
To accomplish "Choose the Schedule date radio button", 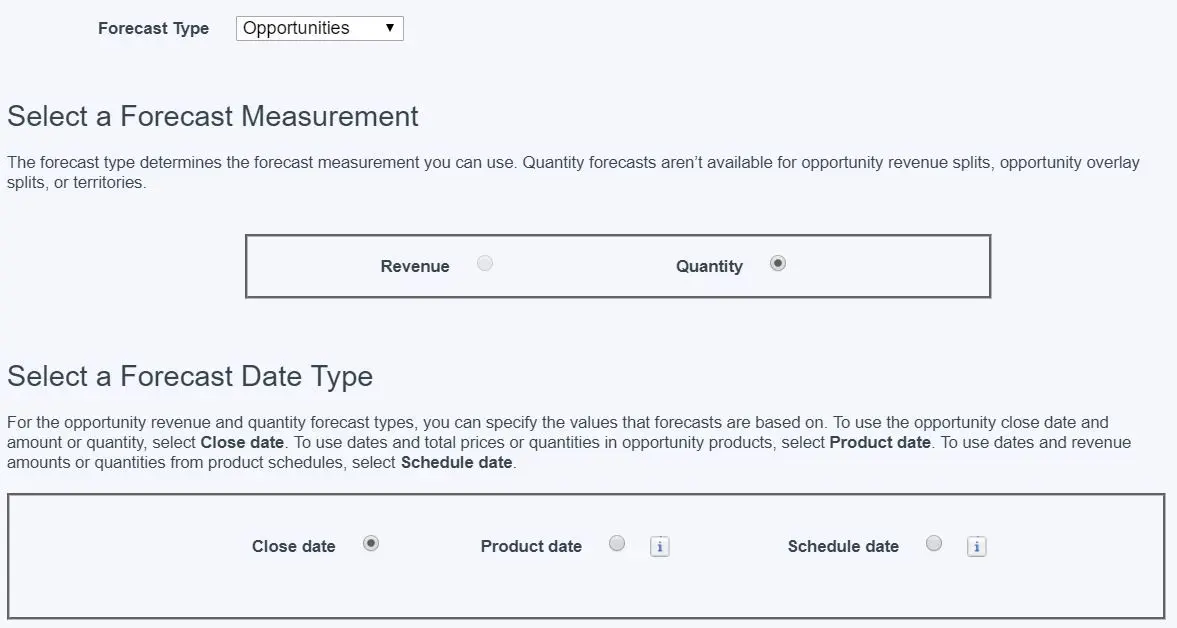I will tap(934, 543).
